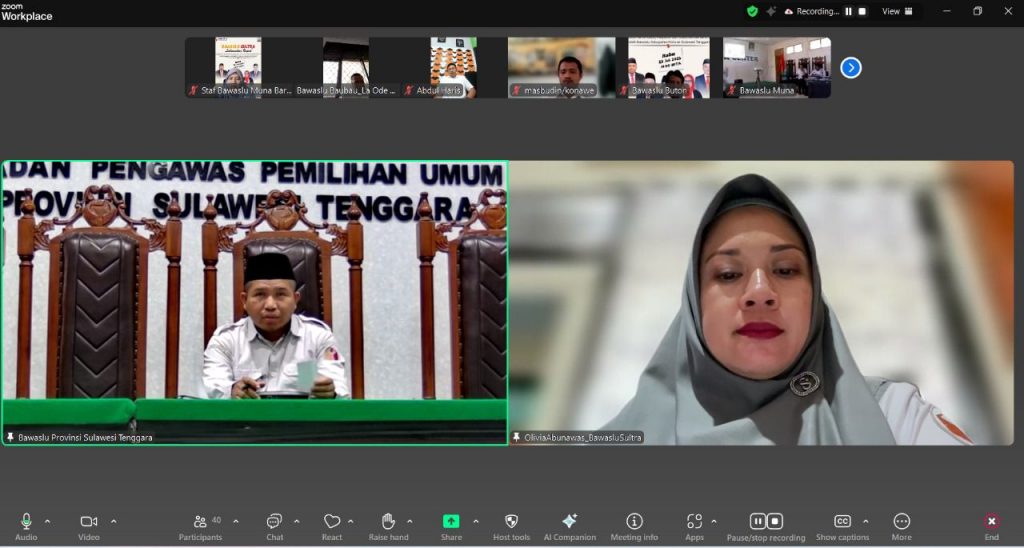This screenshot has width=1024, height=548.
Task: Start sharing with green Share button
Action: pyautogui.click(x=451, y=522)
